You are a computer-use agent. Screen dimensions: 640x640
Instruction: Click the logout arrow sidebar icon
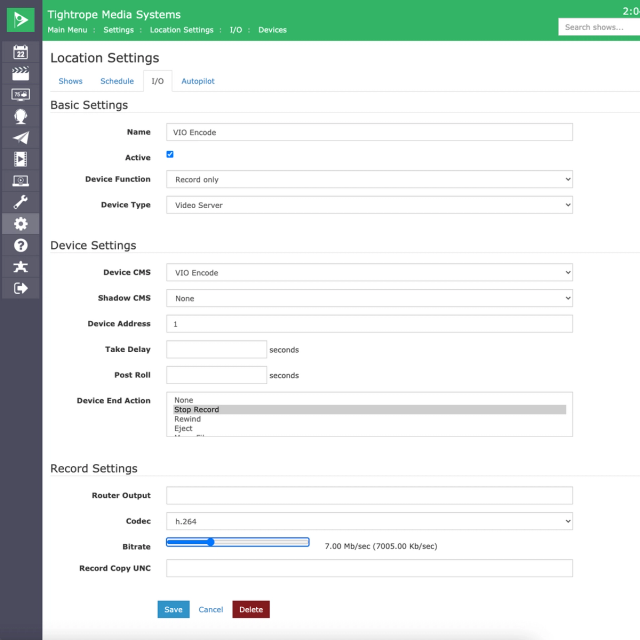20,288
